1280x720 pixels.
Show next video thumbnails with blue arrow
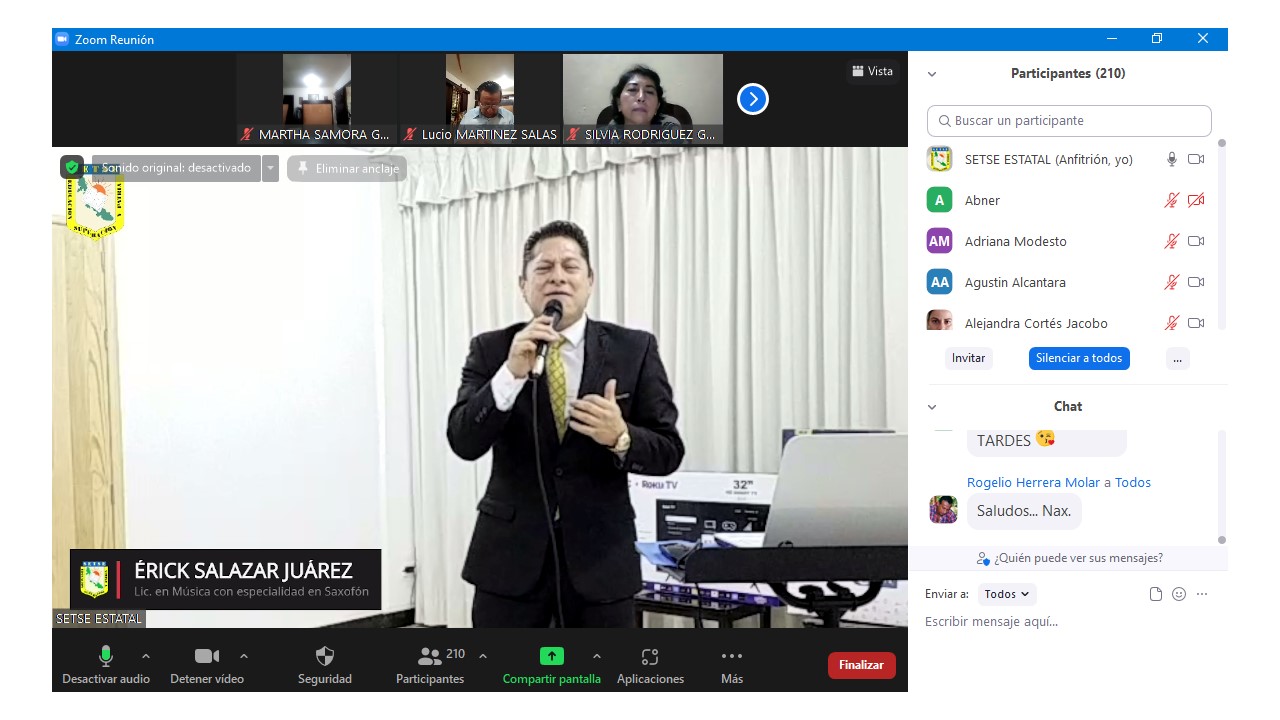753,99
